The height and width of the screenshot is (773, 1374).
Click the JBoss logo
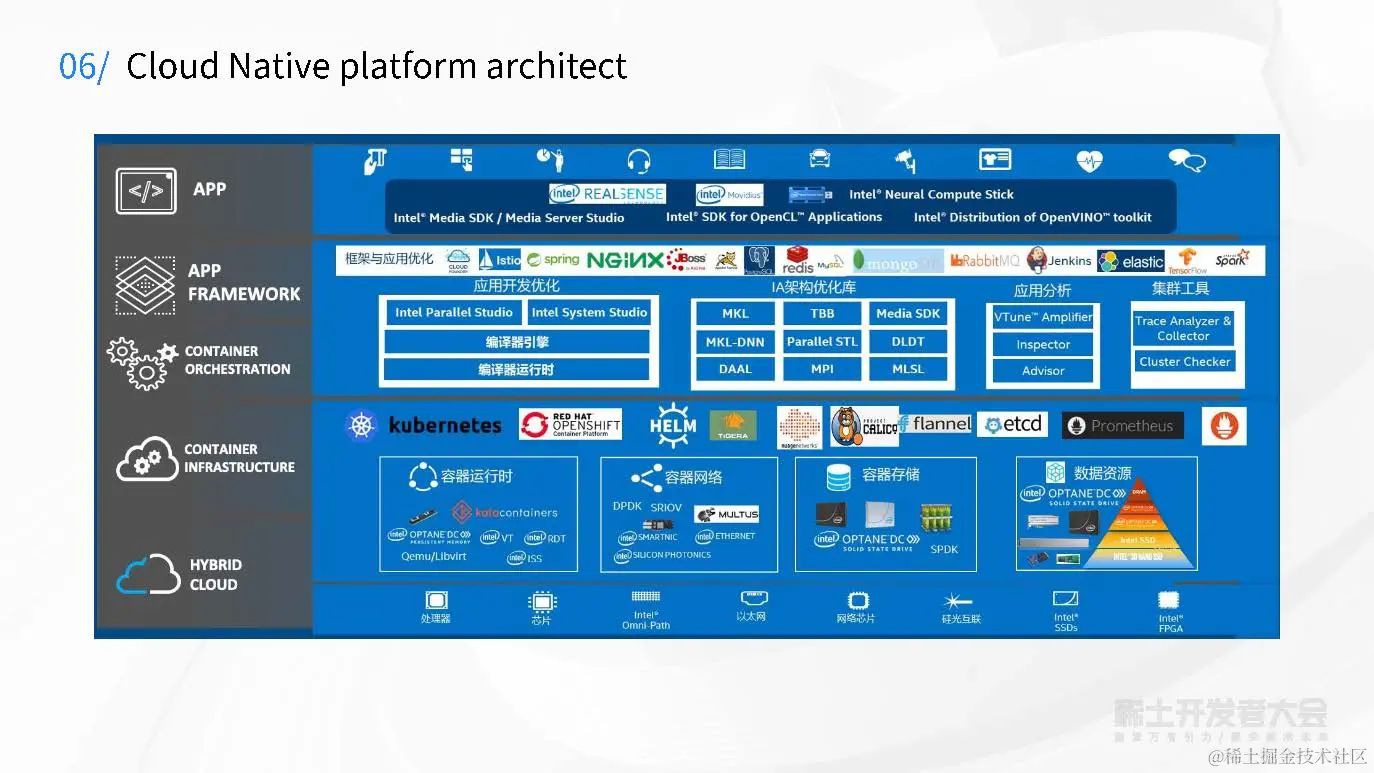[x=687, y=260]
